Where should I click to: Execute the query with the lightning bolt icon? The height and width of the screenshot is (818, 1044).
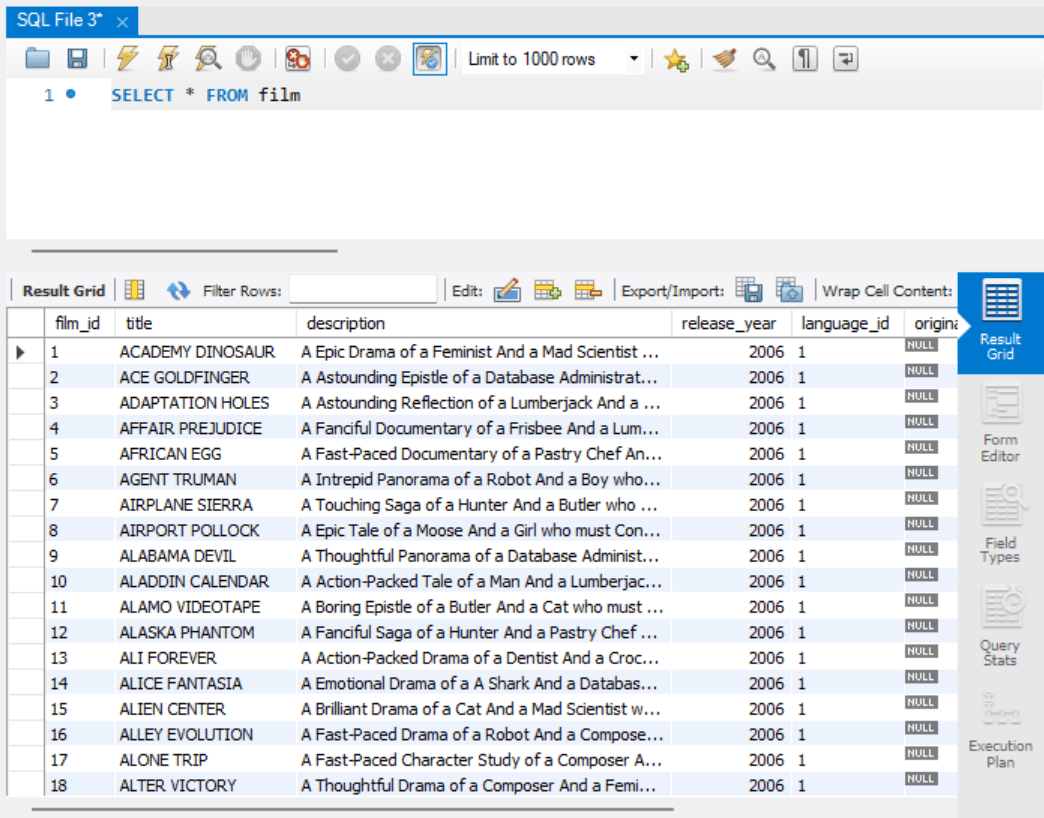pos(127,59)
